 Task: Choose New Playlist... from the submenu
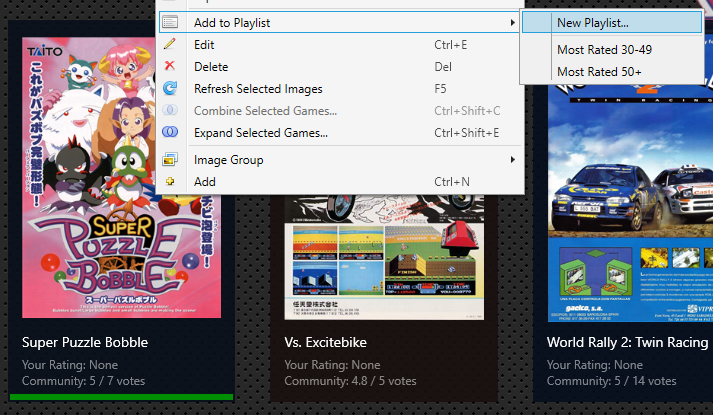pyautogui.click(x=612, y=22)
